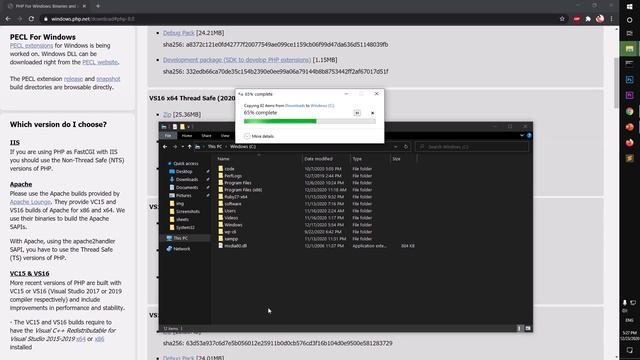Screen dimensions: 640x360
Task: Open Explorer help icon
Action: [x=529, y=136]
